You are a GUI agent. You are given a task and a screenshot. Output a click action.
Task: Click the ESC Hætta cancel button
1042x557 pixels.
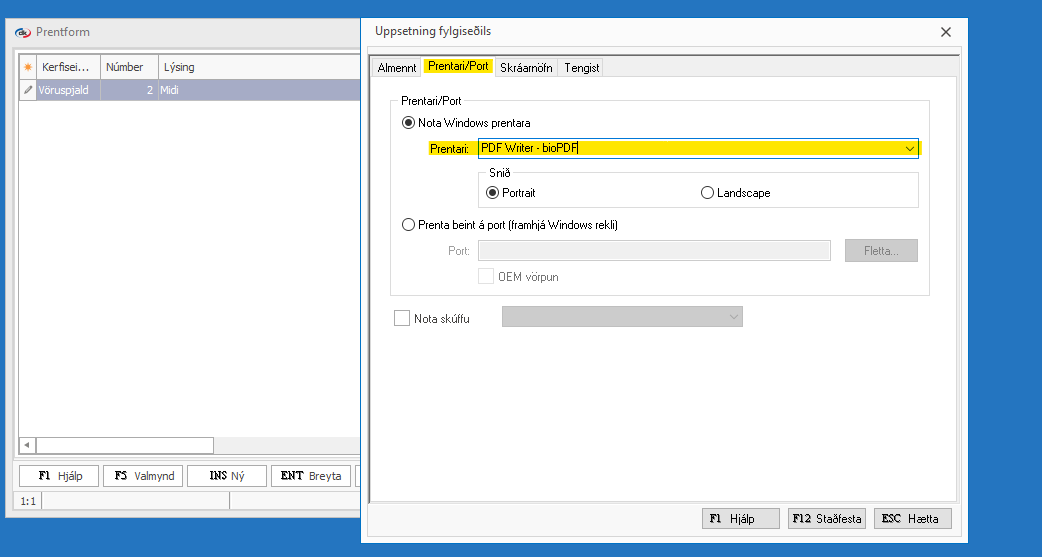(912, 519)
